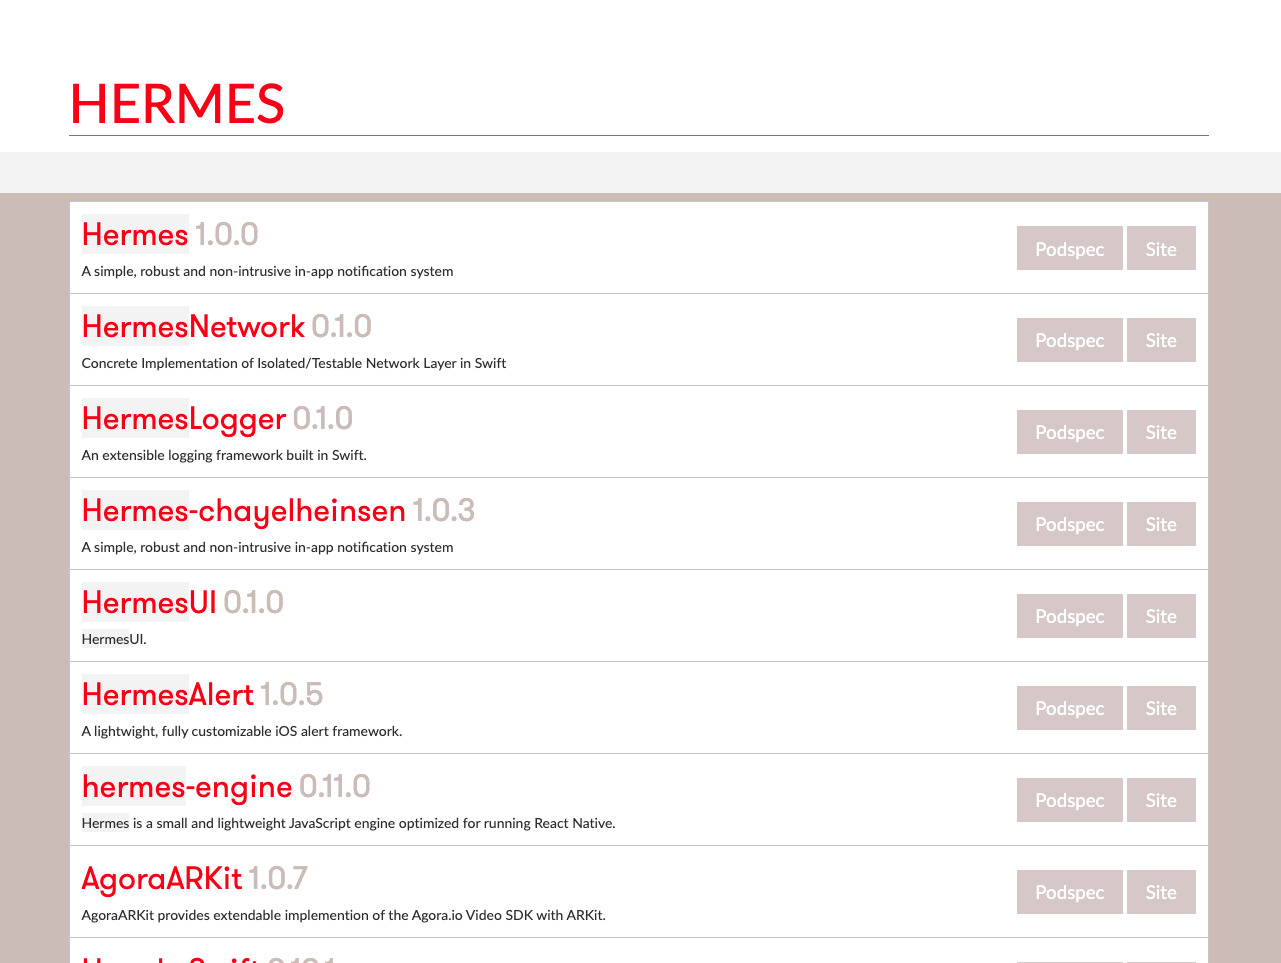The height and width of the screenshot is (963, 1281).
Task: Open the Hermes-chayelheinsen pod link
Action: [x=244, y=511]
